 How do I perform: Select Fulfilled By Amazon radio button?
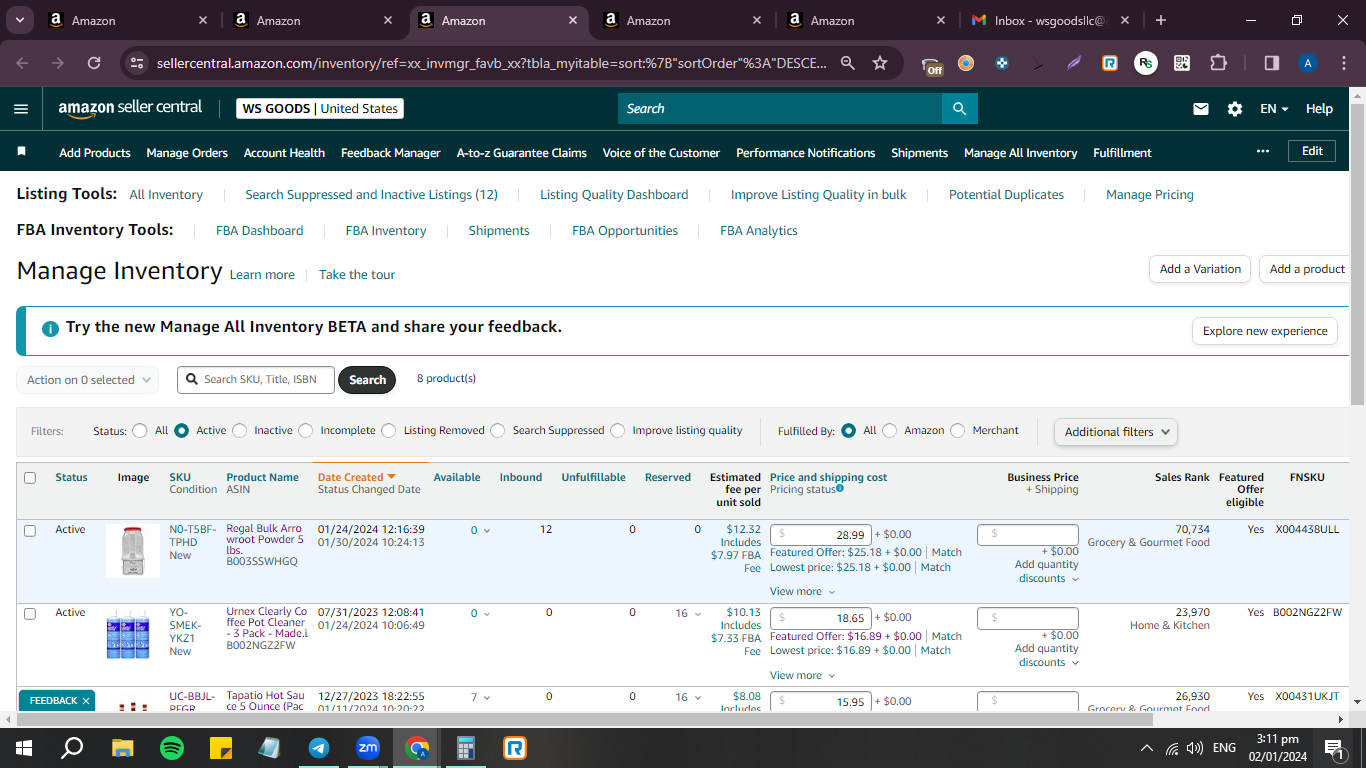click(889, 431)
